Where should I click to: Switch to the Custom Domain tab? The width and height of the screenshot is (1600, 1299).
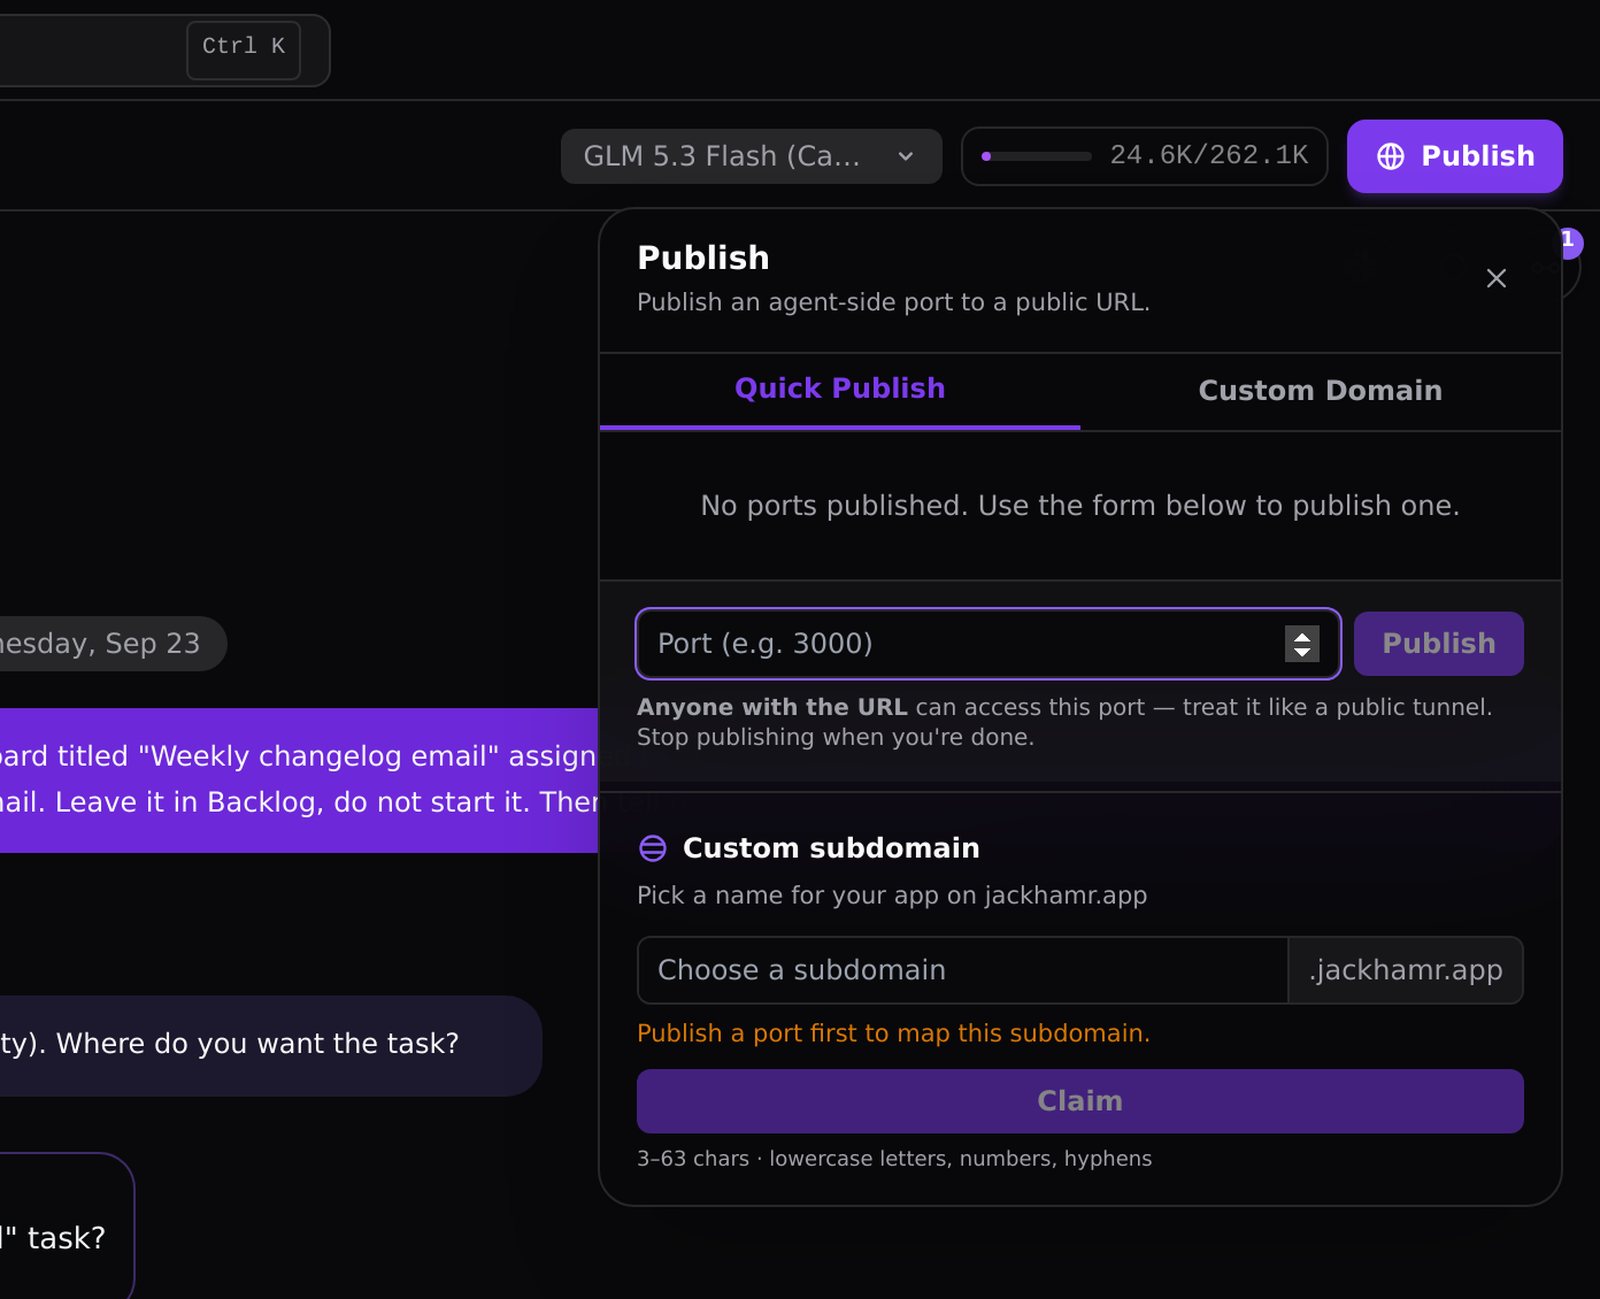(x=1320, y=390)
